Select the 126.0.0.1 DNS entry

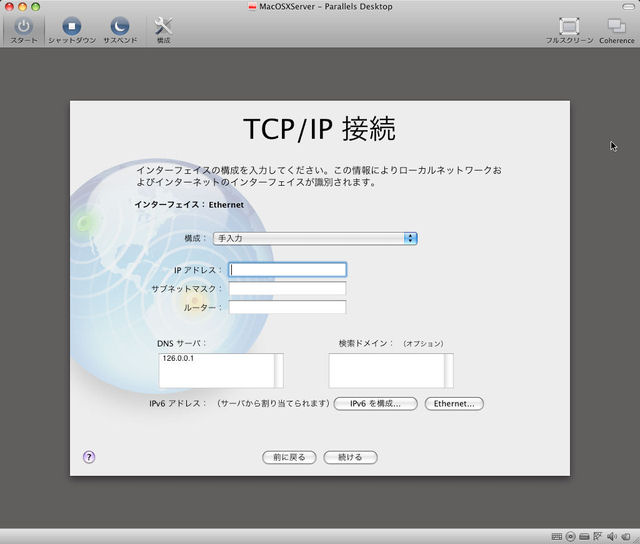pyautogui.click(x=178, y=358)
